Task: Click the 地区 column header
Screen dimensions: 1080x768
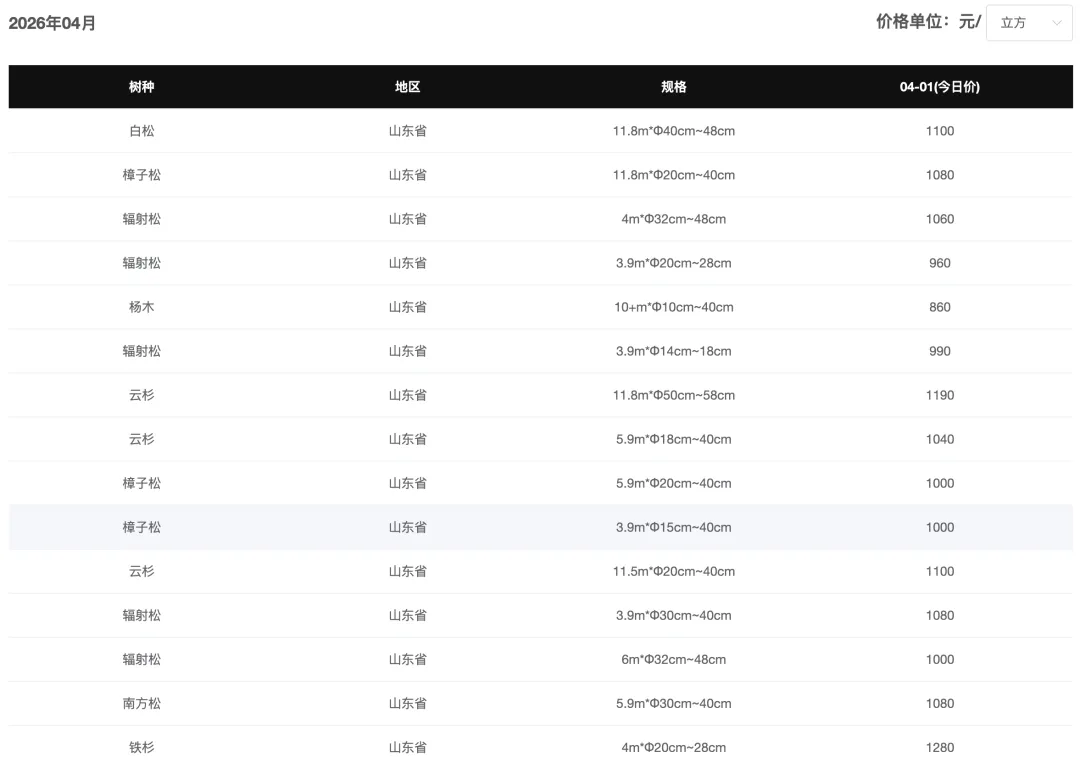Action: [x=408, y=87]
